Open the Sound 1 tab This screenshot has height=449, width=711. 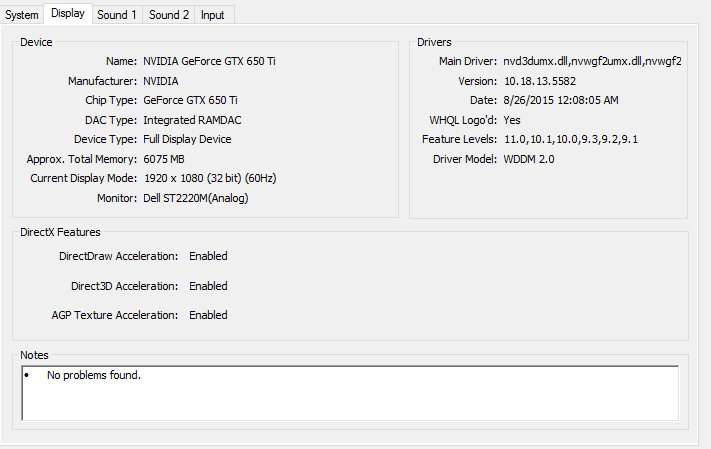pyautogui.click(x=116, y=15)
